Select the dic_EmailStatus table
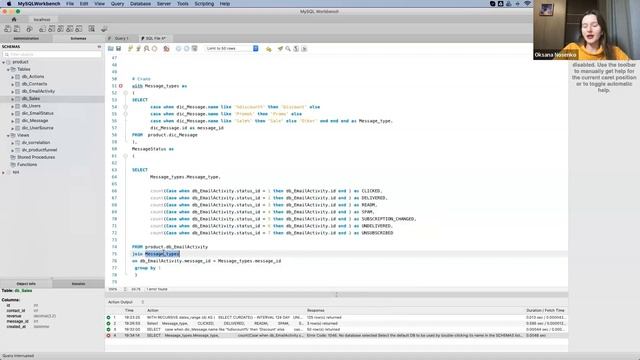This screenshot has height=360, width=640. point(38,113)
